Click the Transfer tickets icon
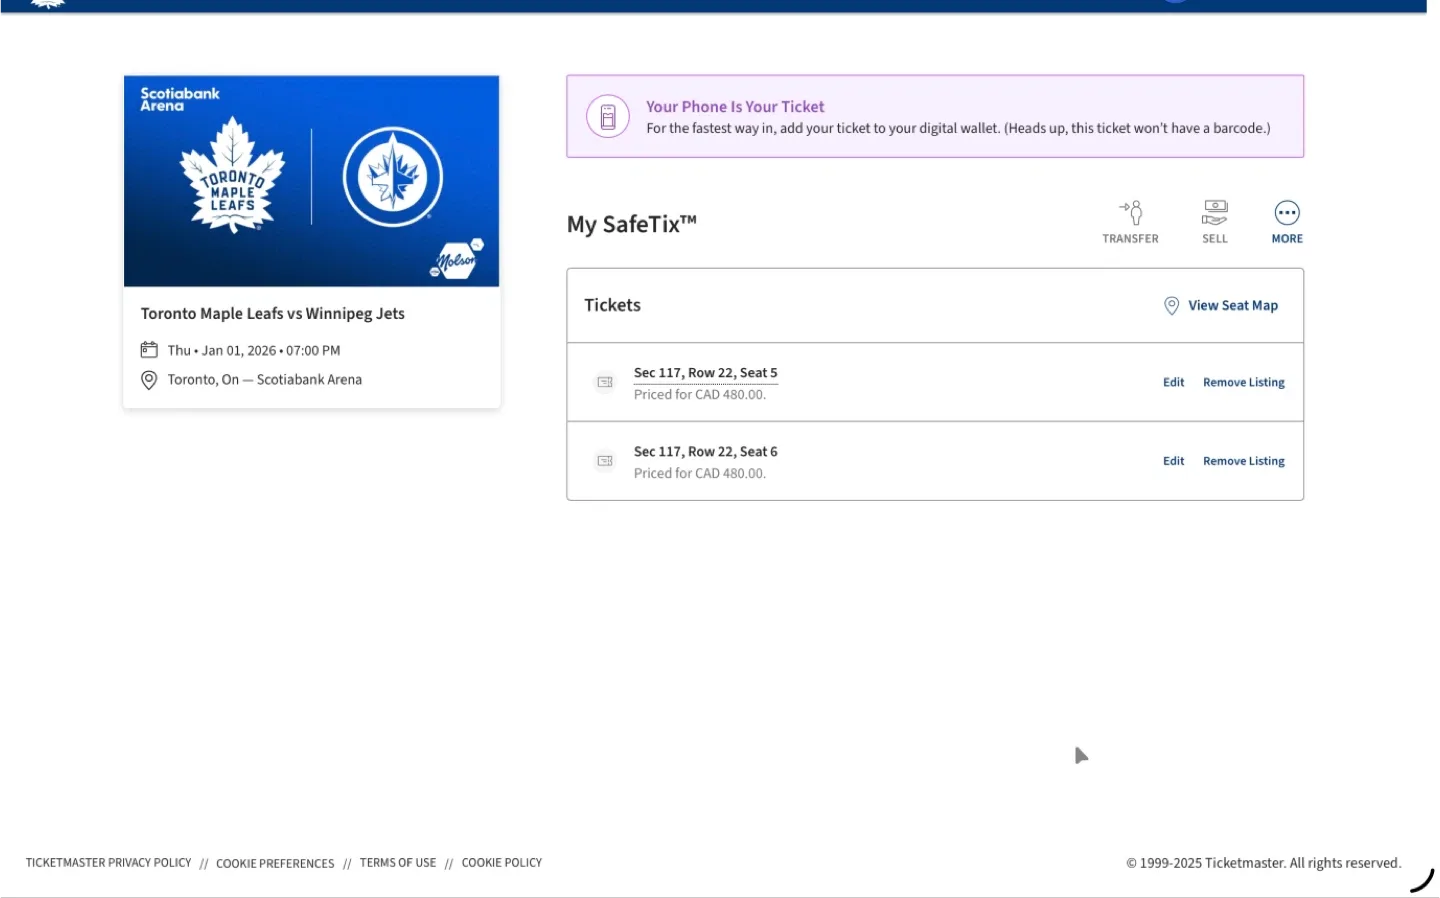This screenshot has height=898, width=1440. pos(1130,214)
